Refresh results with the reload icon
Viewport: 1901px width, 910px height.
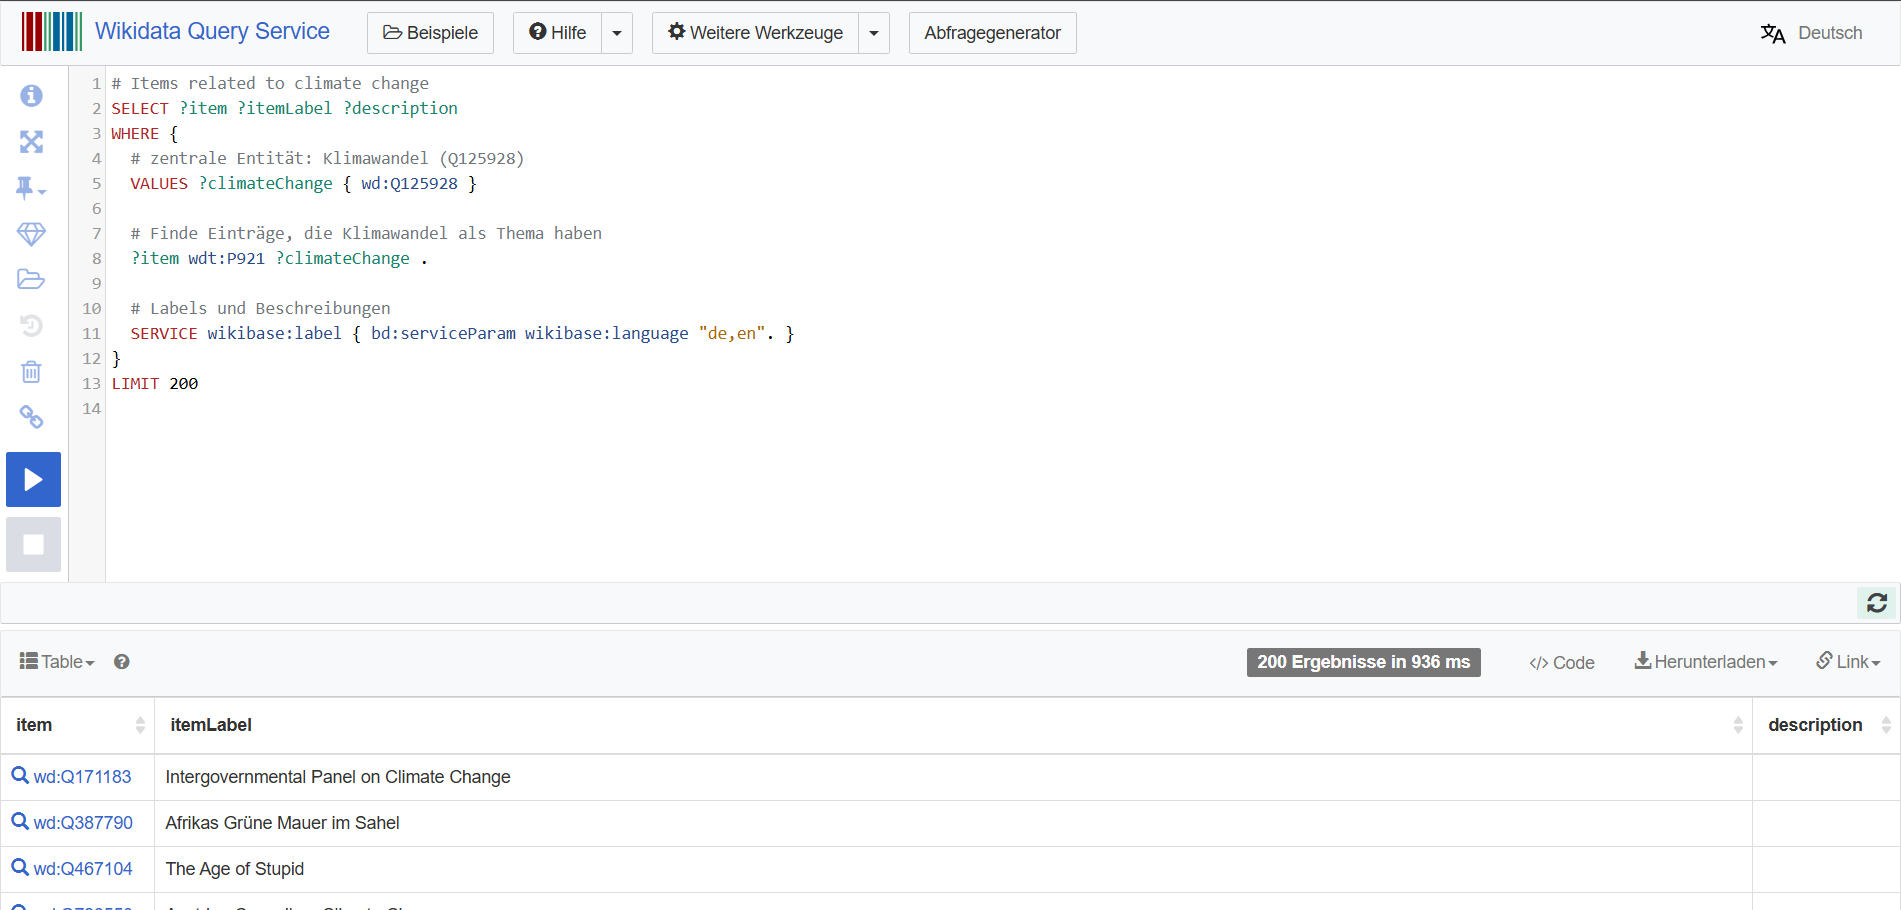point(1876,603)
